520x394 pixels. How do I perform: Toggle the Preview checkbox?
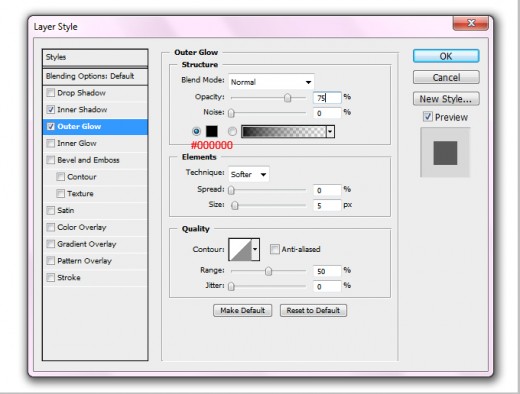428,117
